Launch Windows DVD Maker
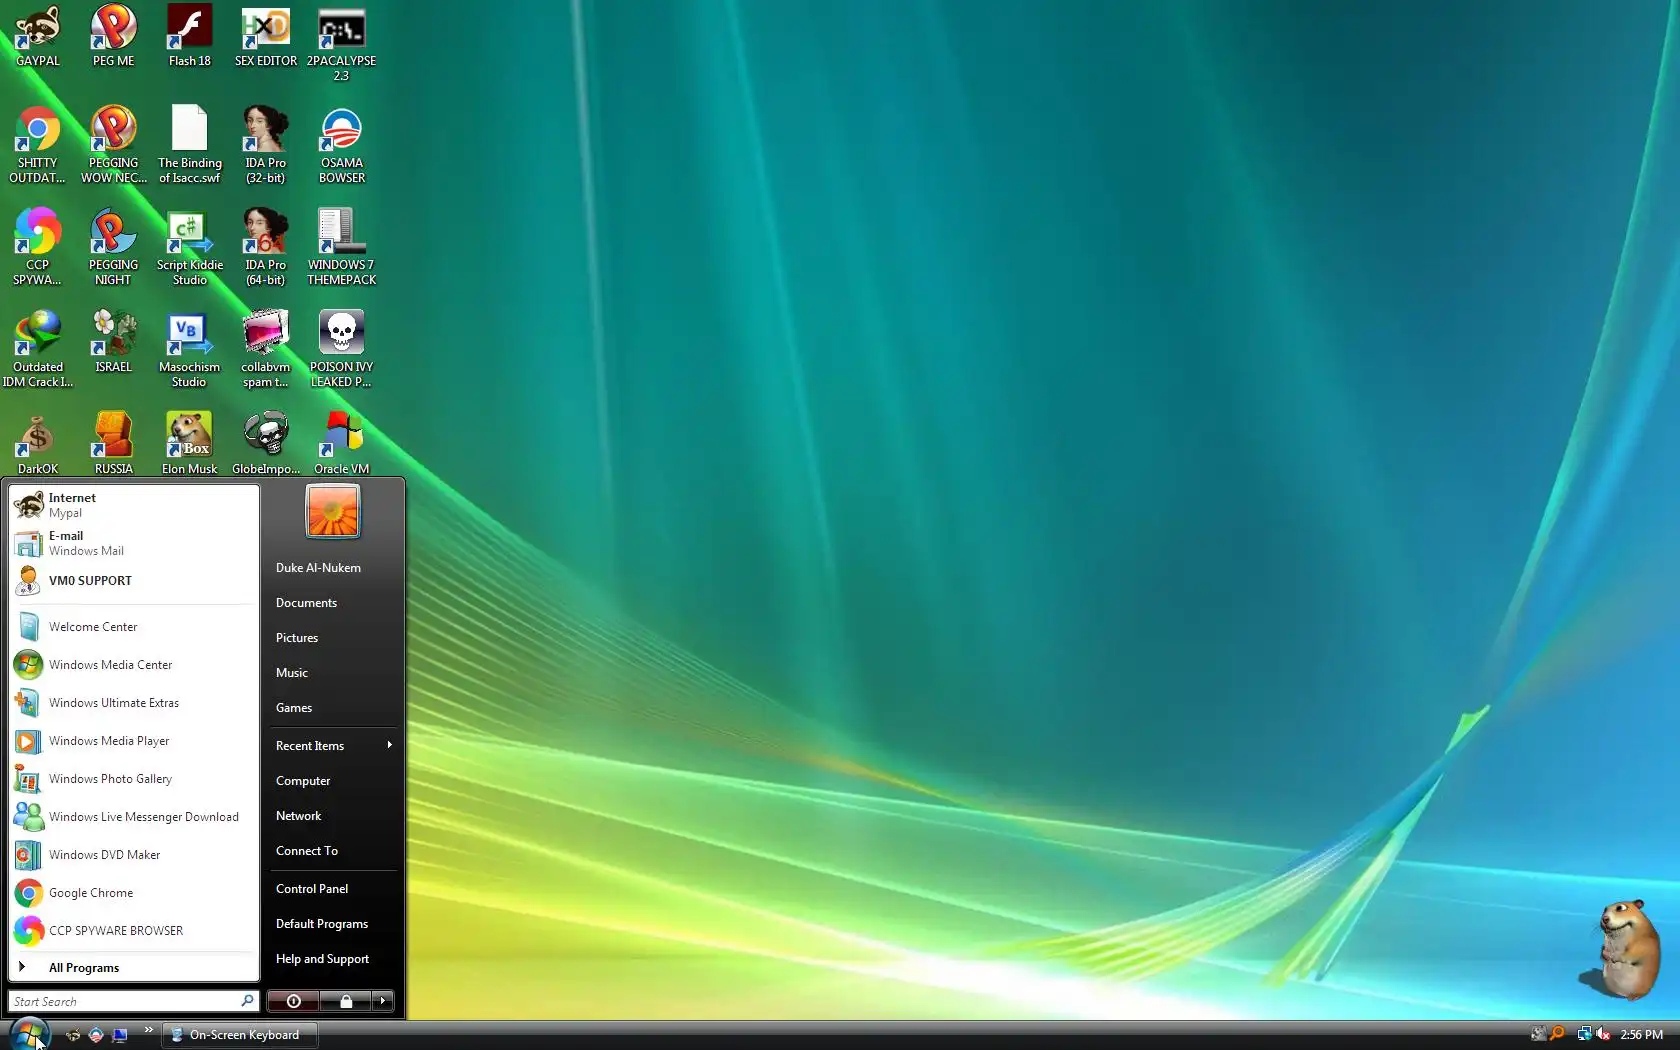Viewport: 1680px width, 1050px height. pyautogui.click(x=134, y=855)
